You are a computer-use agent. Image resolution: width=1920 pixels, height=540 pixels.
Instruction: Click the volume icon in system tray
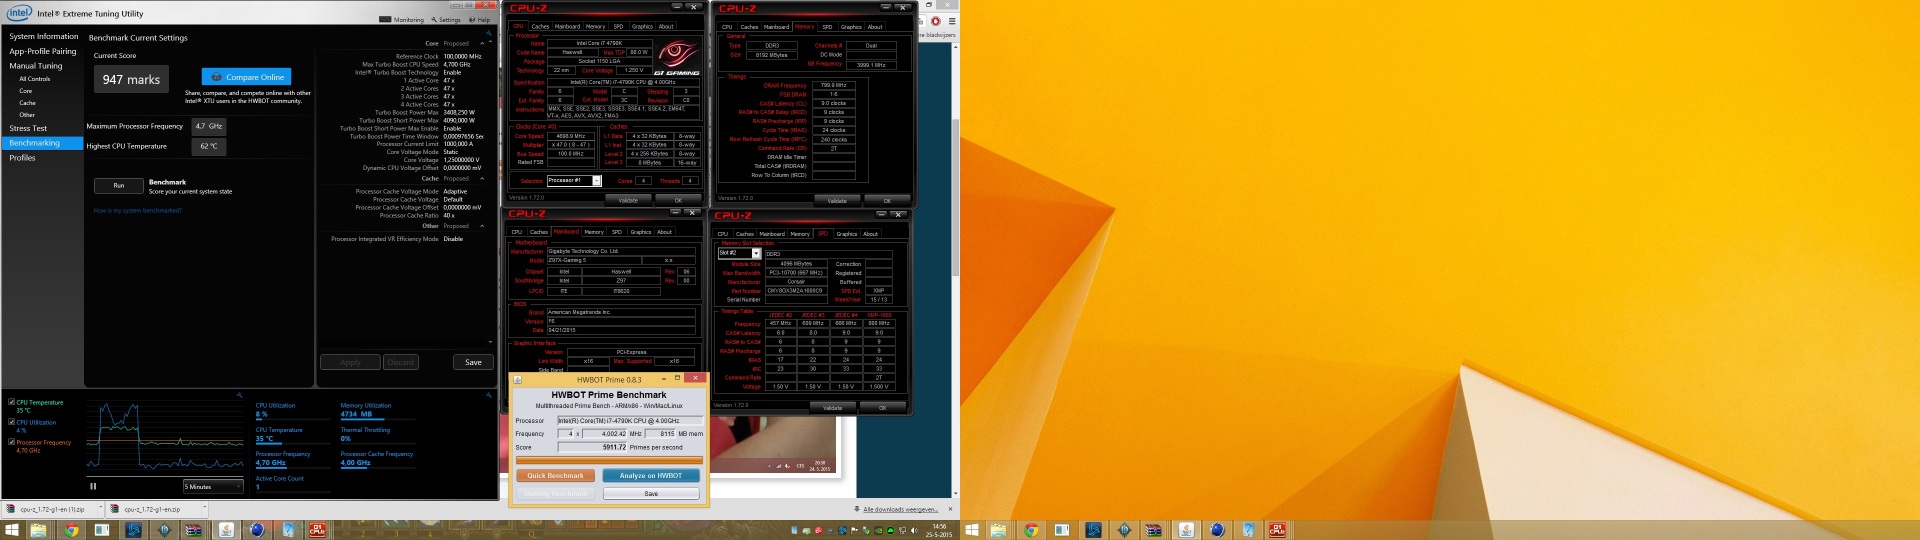(913, 530)
